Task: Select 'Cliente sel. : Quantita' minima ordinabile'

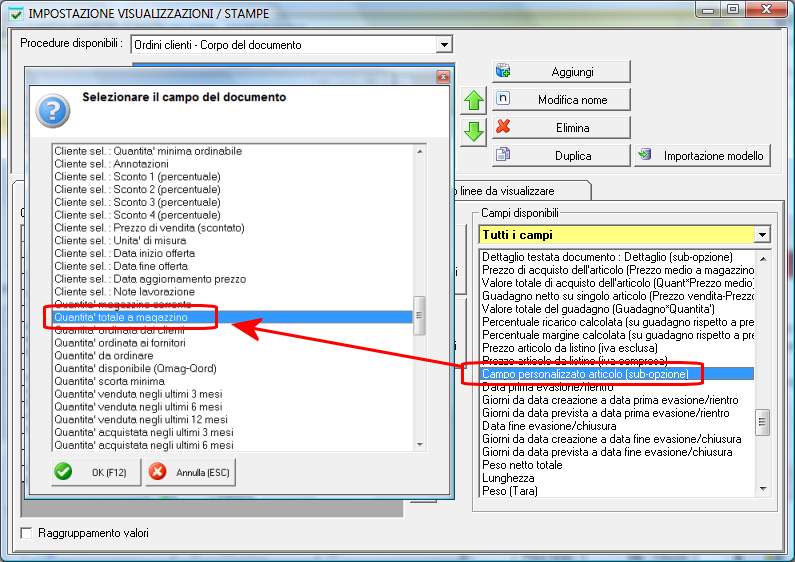Action: [233, 151]
